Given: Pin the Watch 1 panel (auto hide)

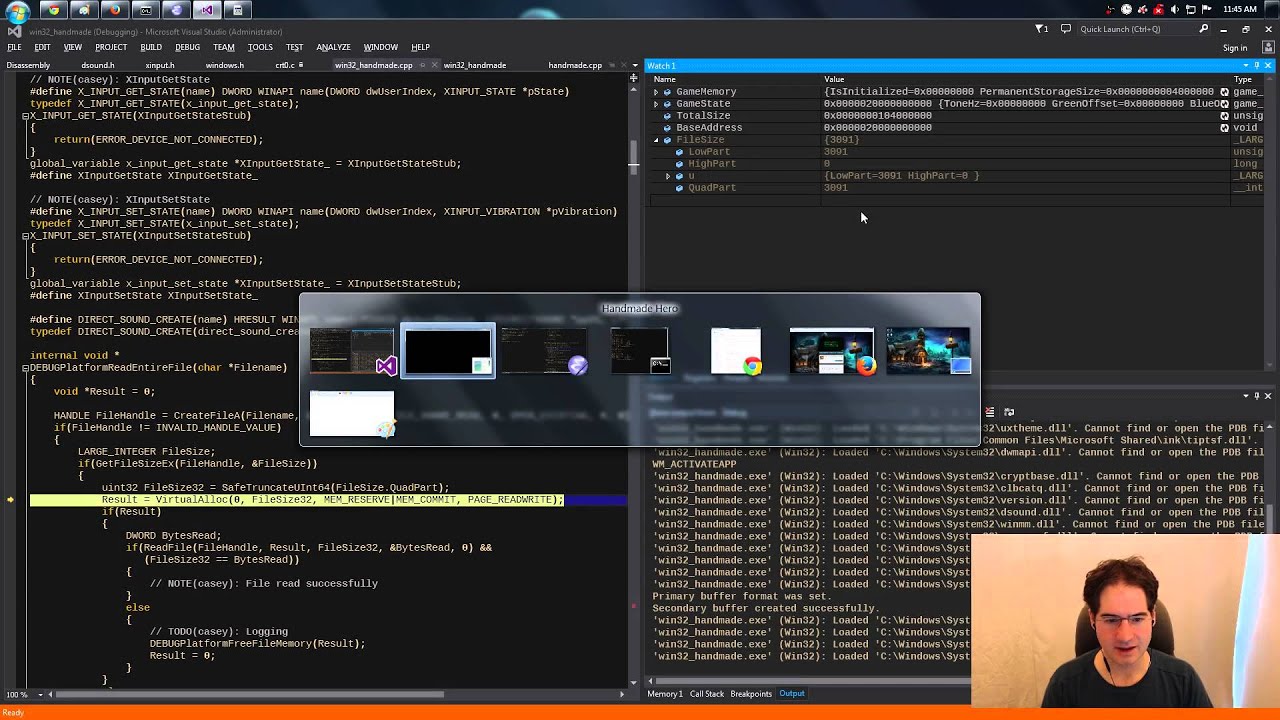Looking at the screenshot, I should click(x=1257, y=65).
